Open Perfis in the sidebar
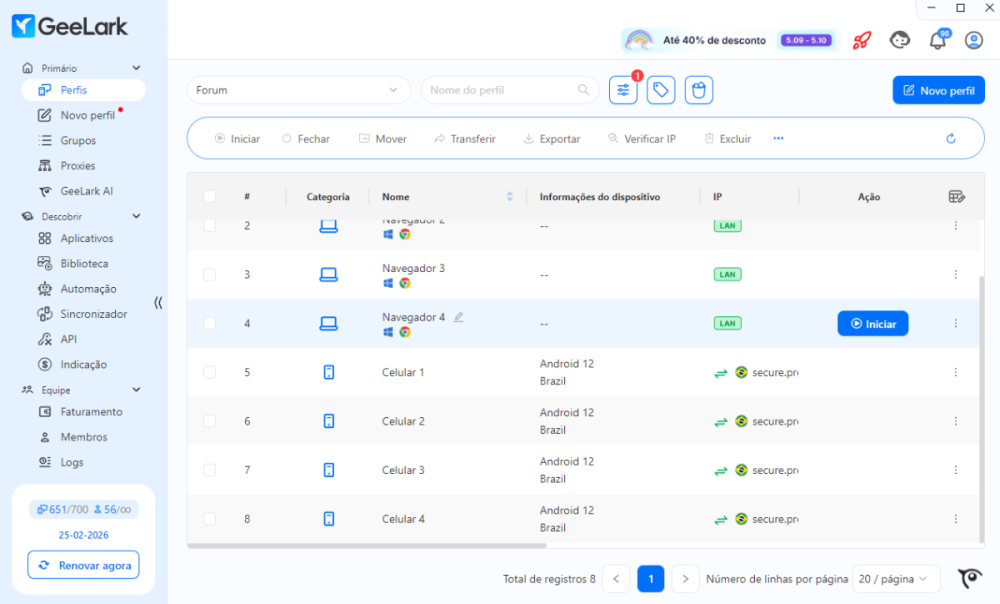 [x=84, y=90]
